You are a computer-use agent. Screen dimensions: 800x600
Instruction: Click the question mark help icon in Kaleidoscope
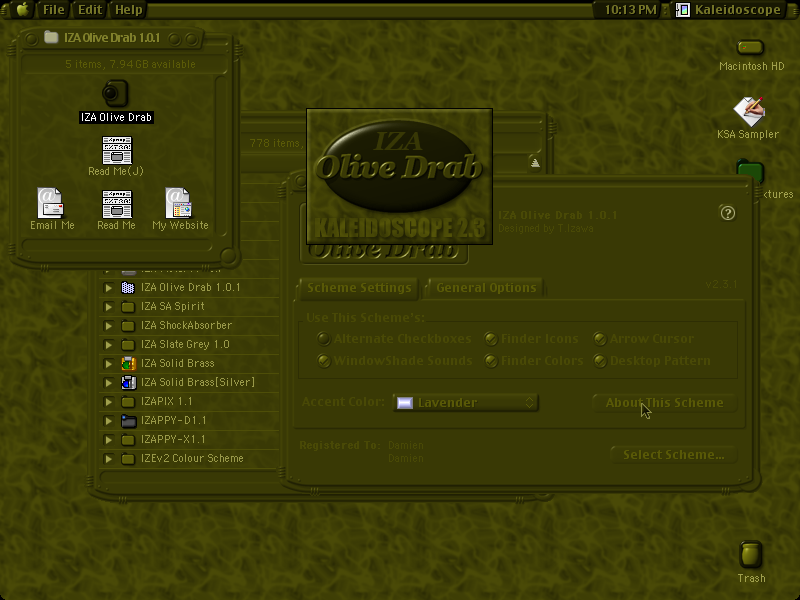(x=728, y=213)
